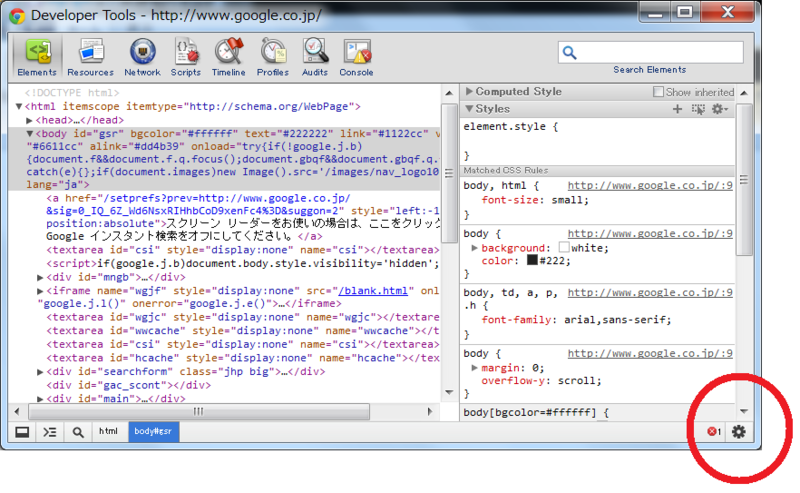Show the Timeline panel

click(x=228, y=58)
